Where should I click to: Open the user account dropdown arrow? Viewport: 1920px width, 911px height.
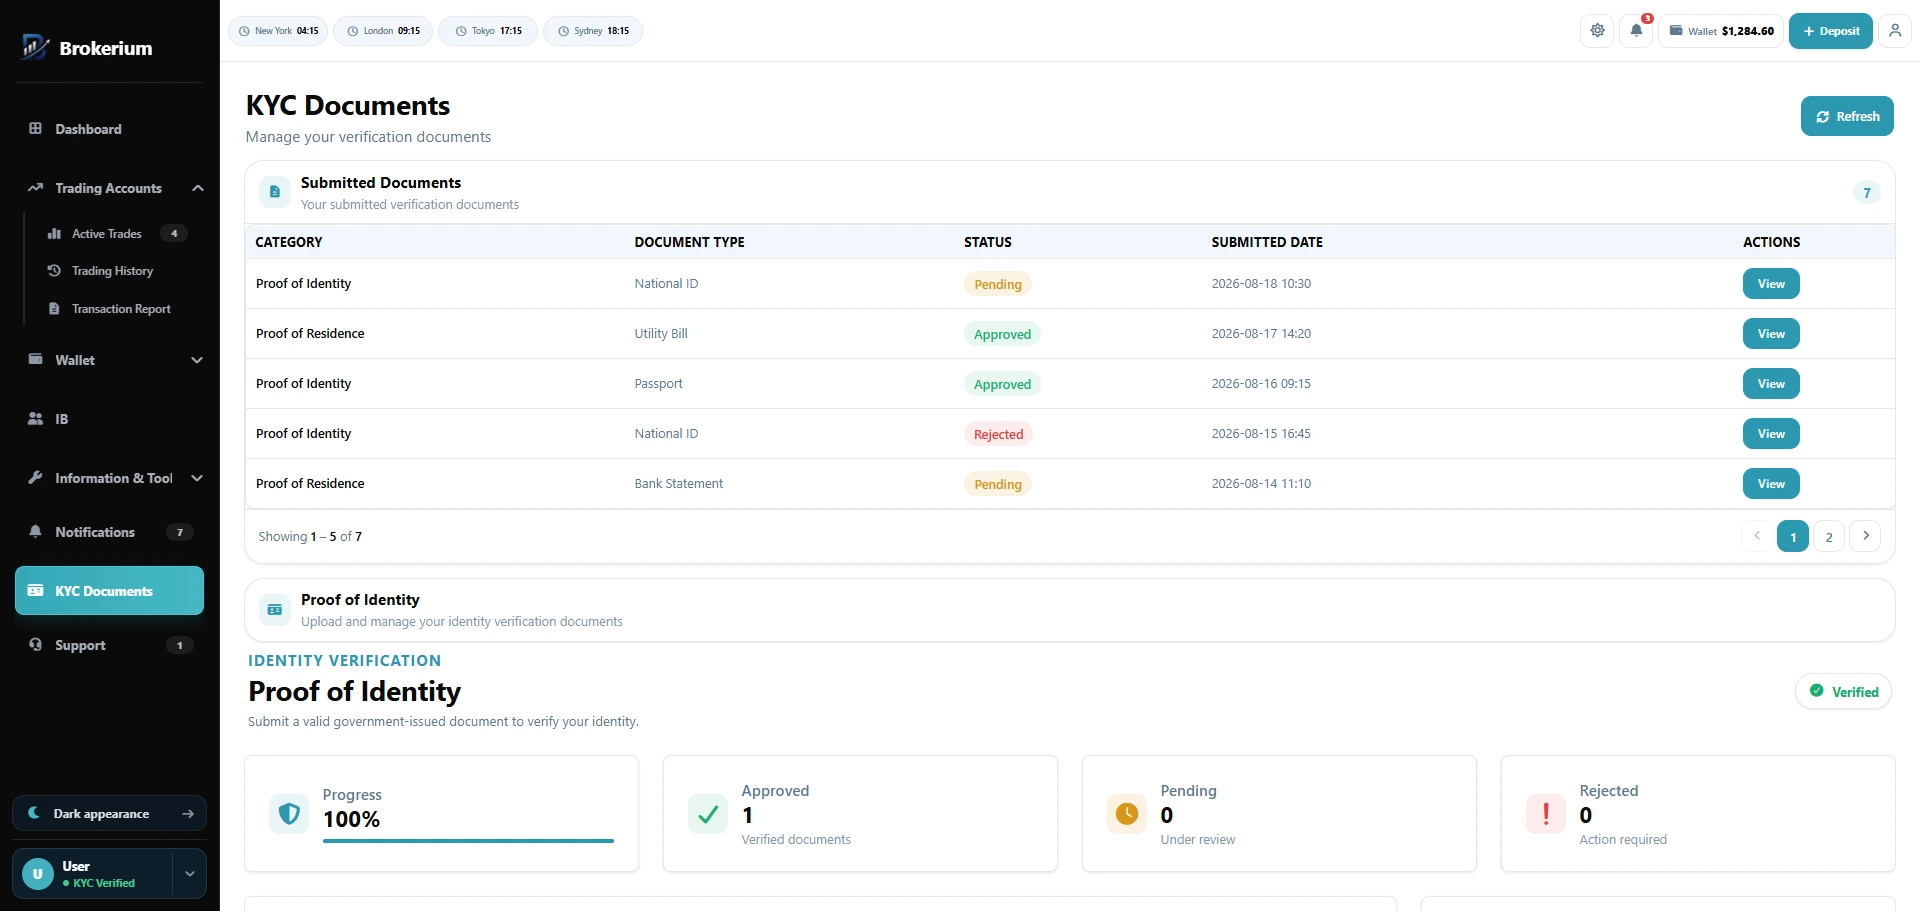coord(190,874)
